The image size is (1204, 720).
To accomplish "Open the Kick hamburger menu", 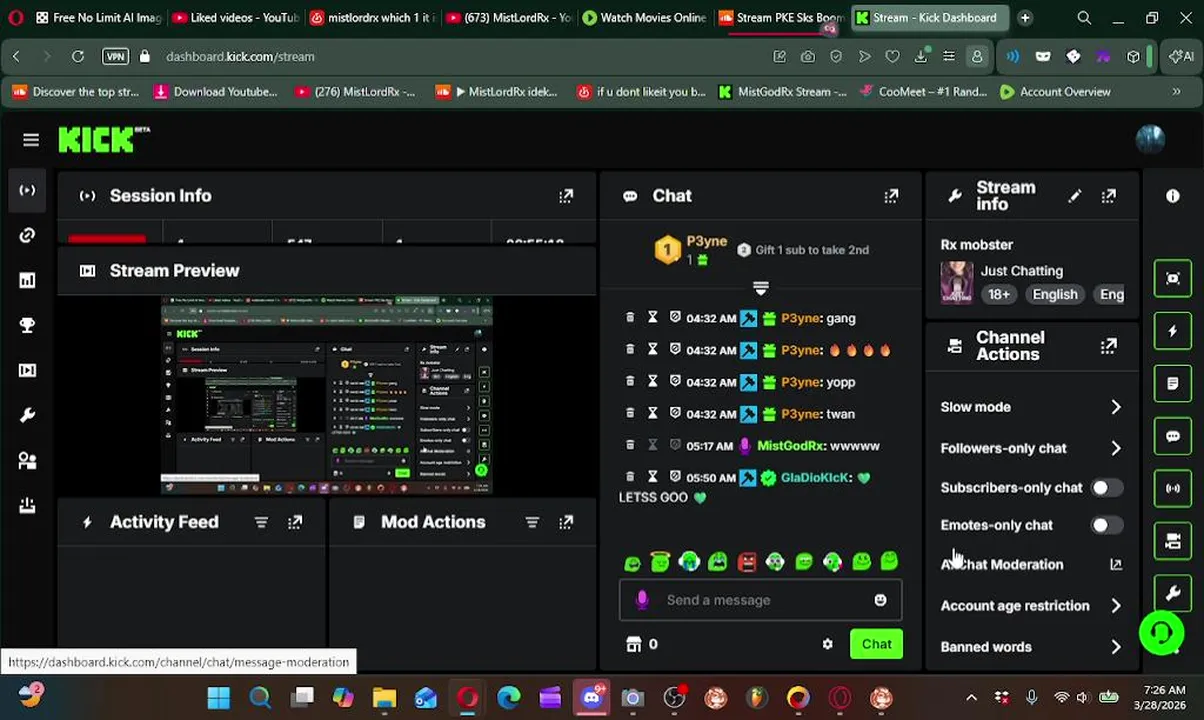I will click(31, 140).
